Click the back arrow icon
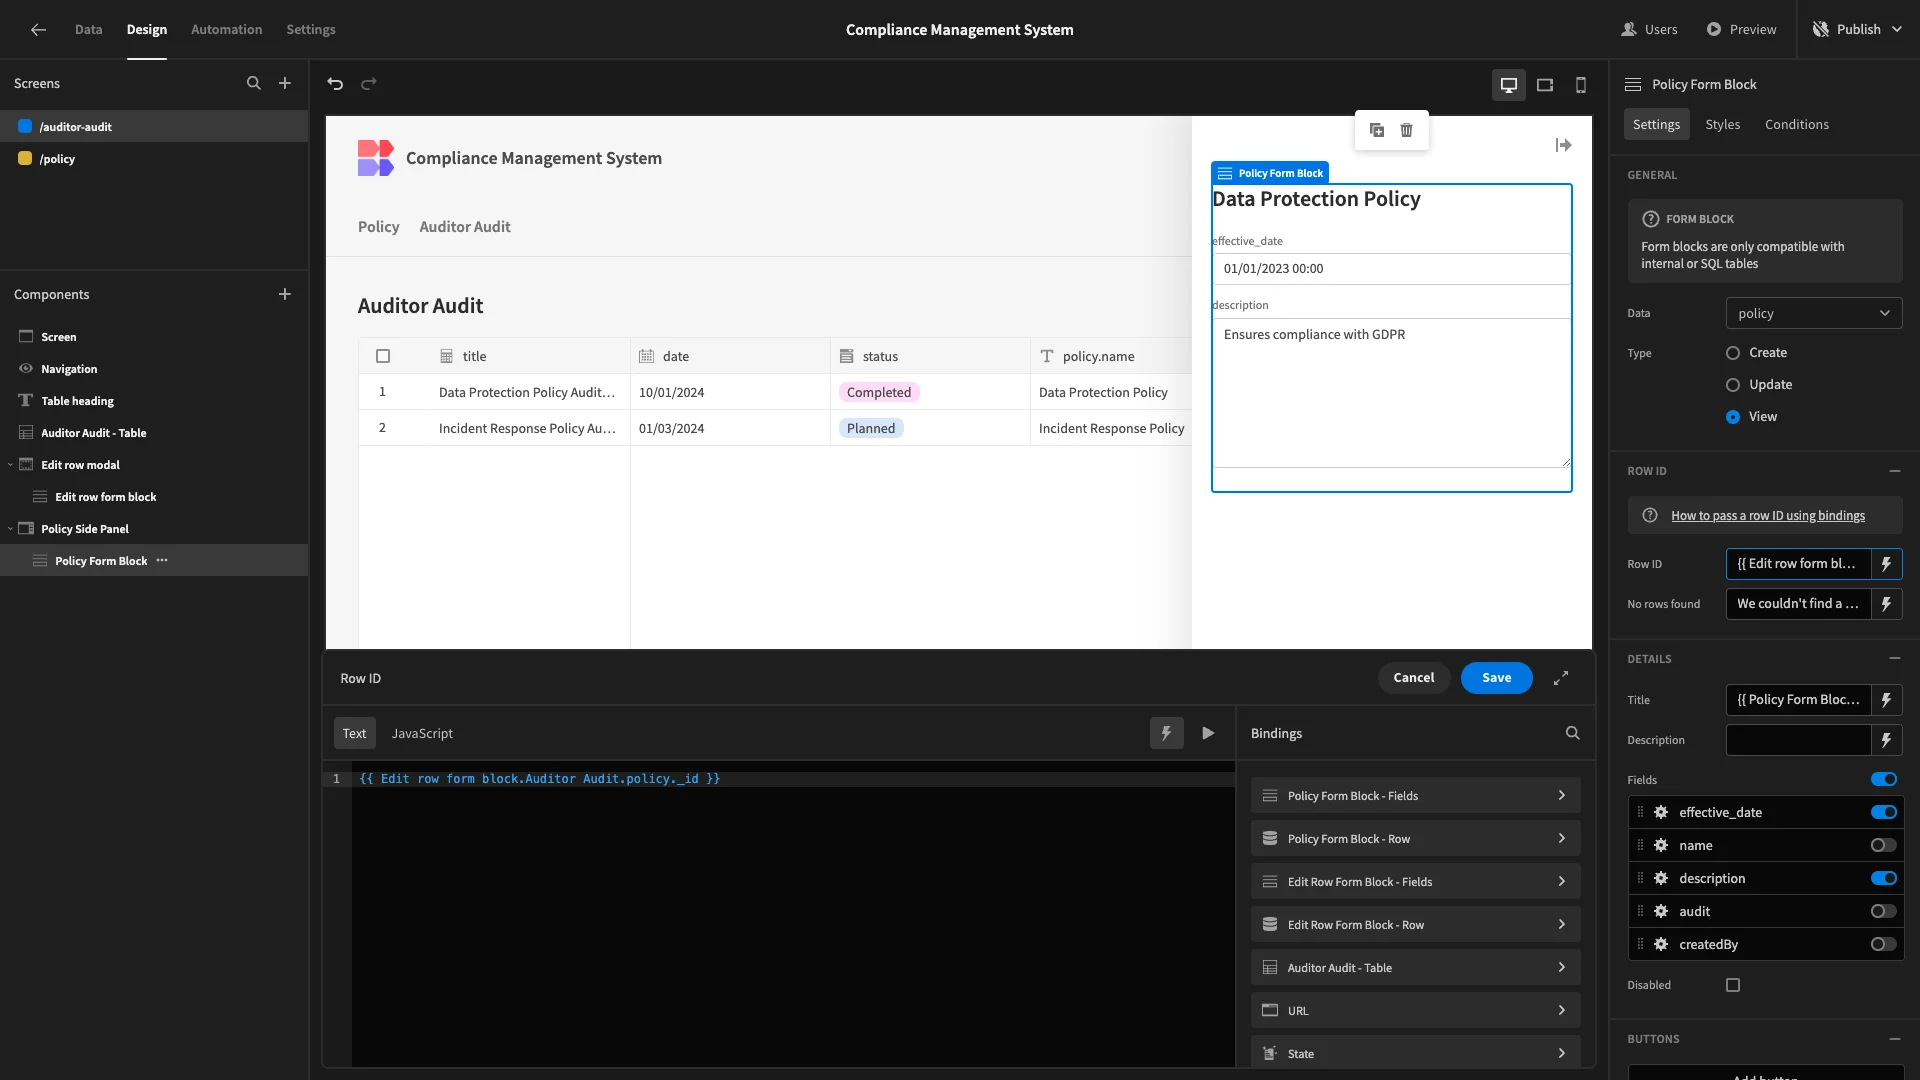1920x1080 pixels. [x=38, y=30]
